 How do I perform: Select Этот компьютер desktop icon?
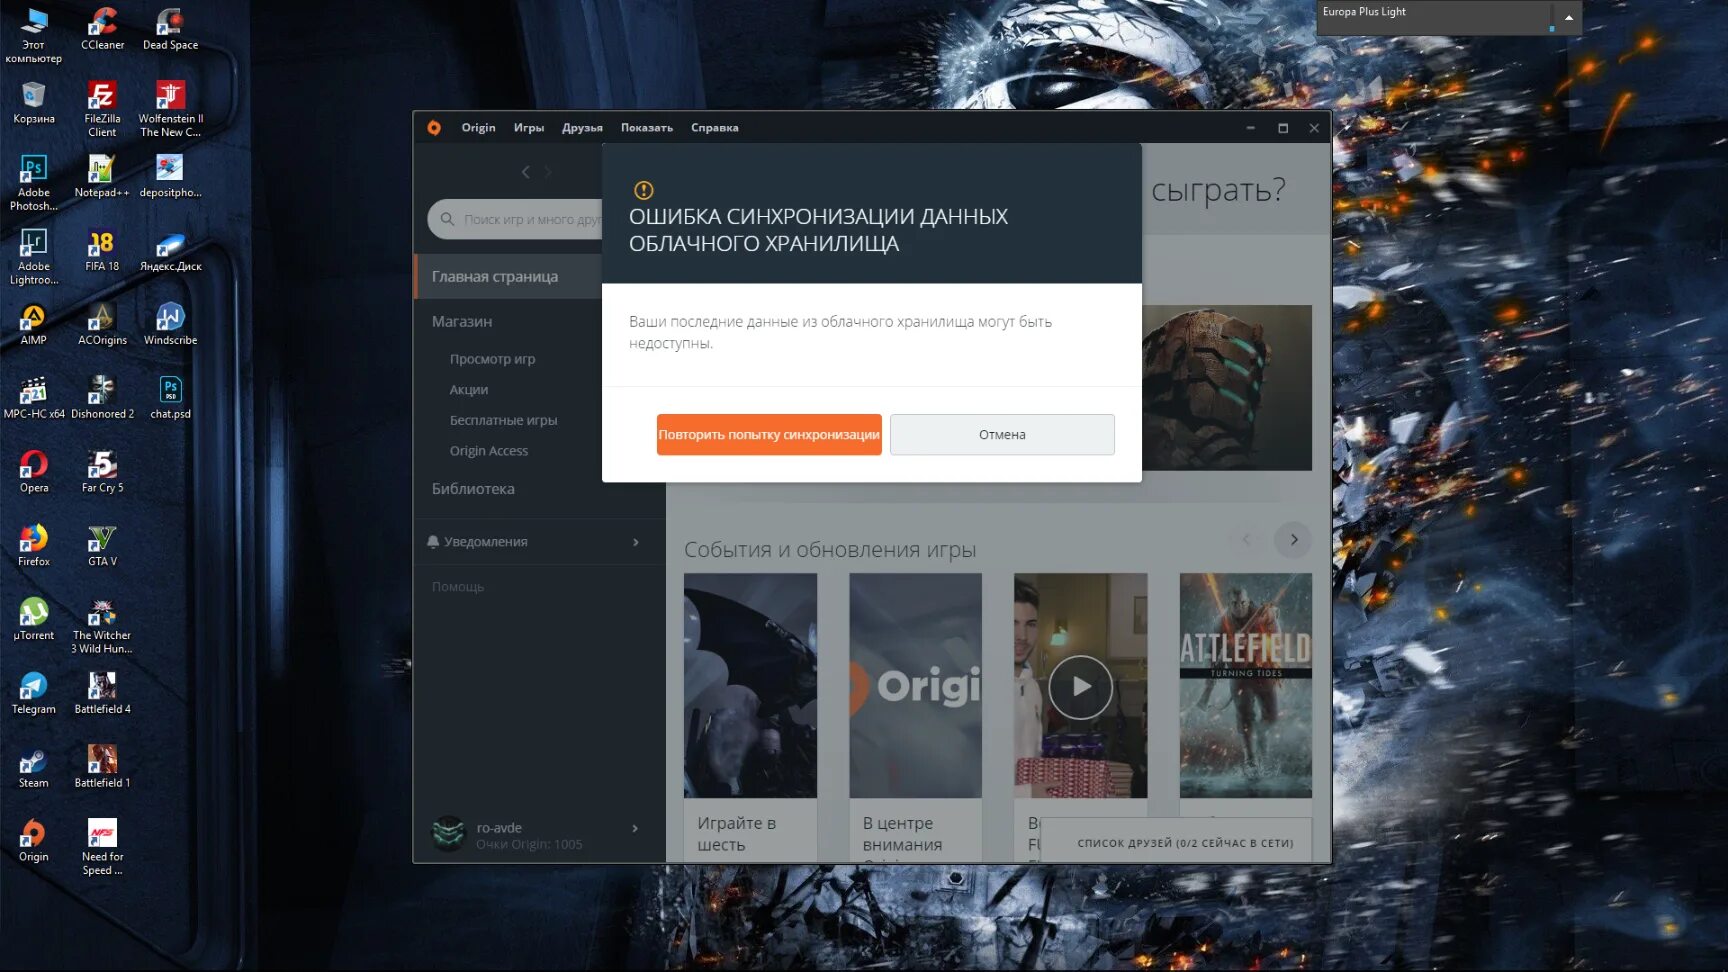[34, 35]
